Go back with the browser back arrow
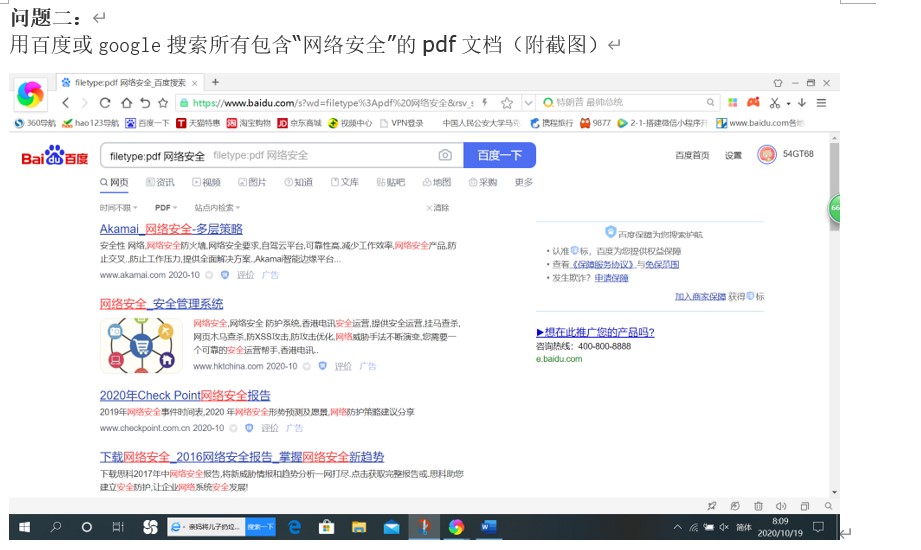 pyautogui.click(x=66, y=103)
